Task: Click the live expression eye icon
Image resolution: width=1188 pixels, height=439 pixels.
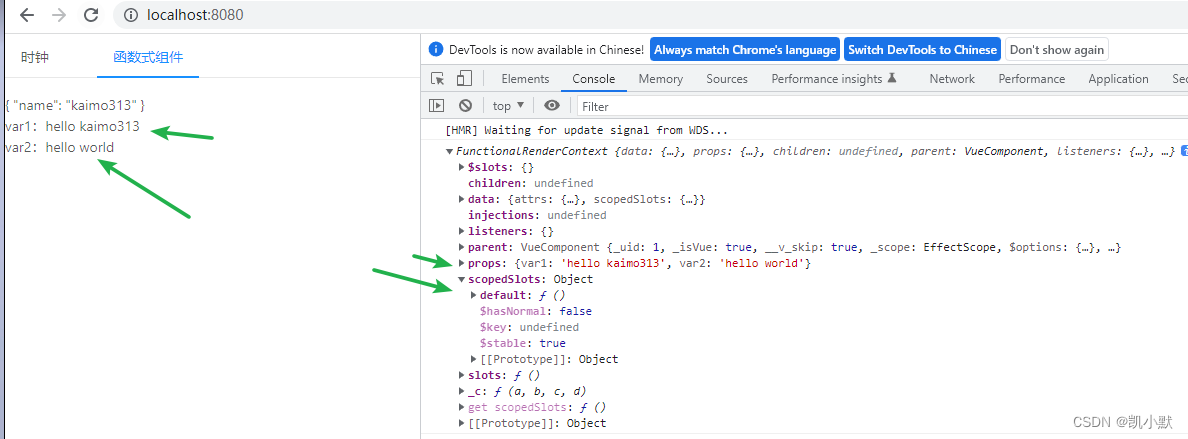Action: [x=552, y=105]
